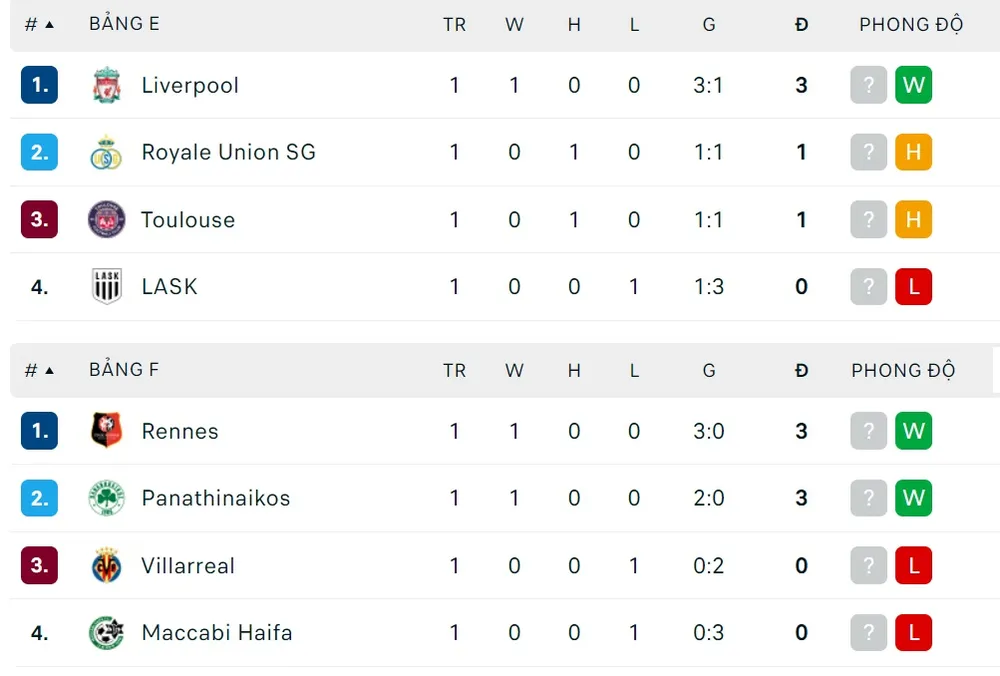Click the PHONG ĐỘ header in Bảng F
This screenshot has width=1000, height=676.
[903, 371]
